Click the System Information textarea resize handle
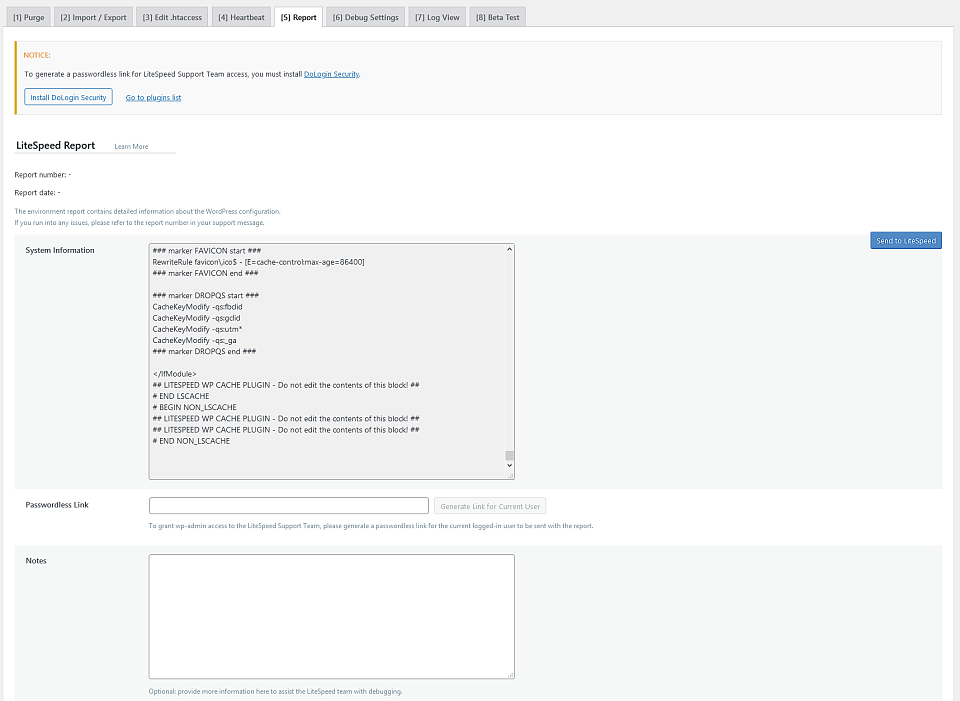Viewport: 960px width, 701px height. (x=511, y=476)
